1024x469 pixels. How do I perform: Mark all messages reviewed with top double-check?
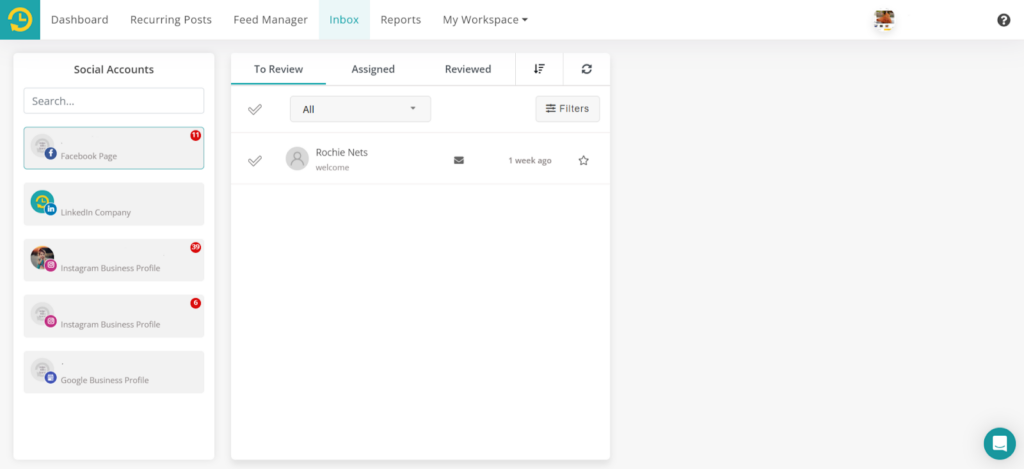(x=255, y=109)
